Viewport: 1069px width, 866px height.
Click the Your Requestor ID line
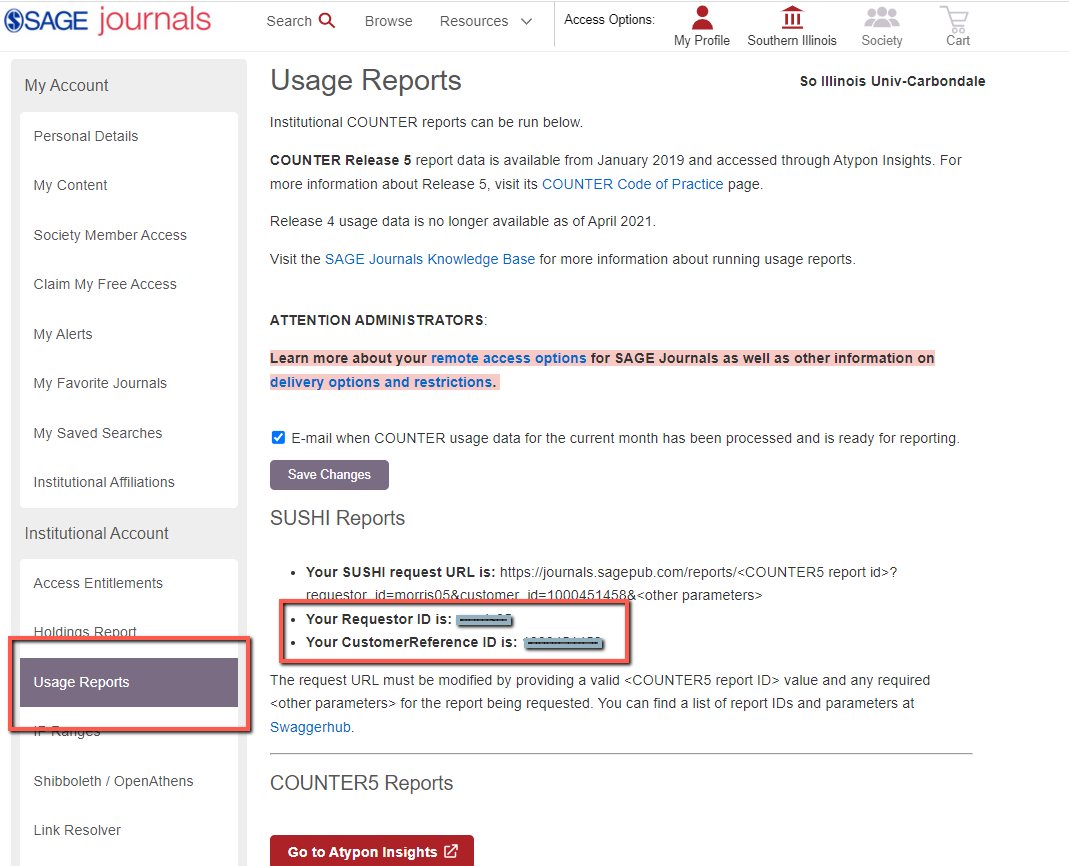[408, 619]
